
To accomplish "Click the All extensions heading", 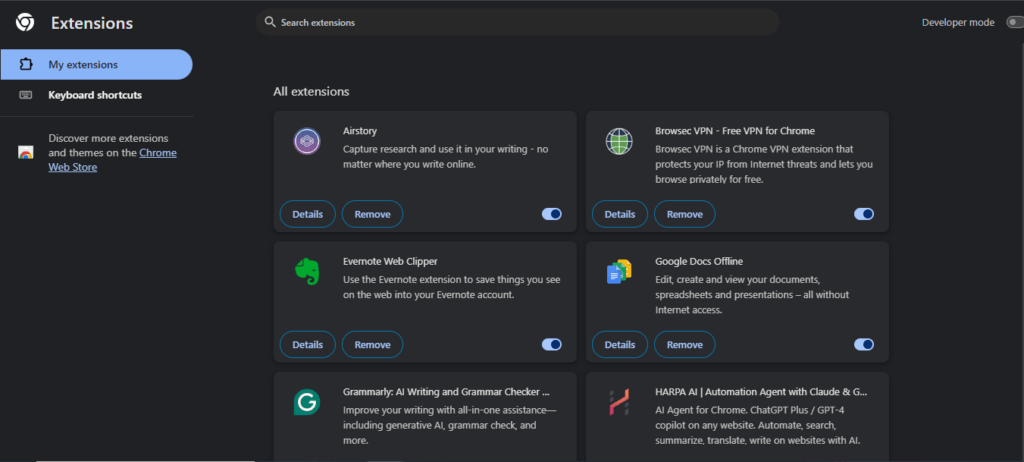I will tap(311, 91).
